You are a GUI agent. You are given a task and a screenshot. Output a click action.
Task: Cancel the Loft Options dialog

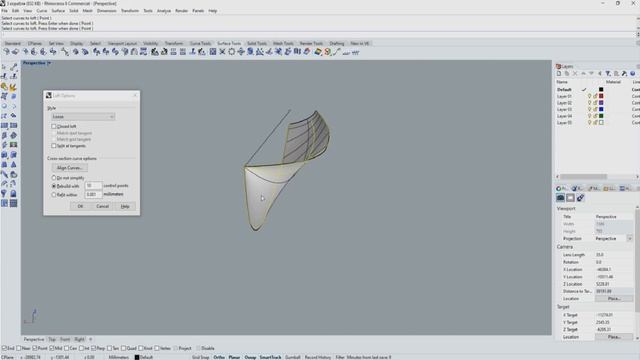coord(102,207)
